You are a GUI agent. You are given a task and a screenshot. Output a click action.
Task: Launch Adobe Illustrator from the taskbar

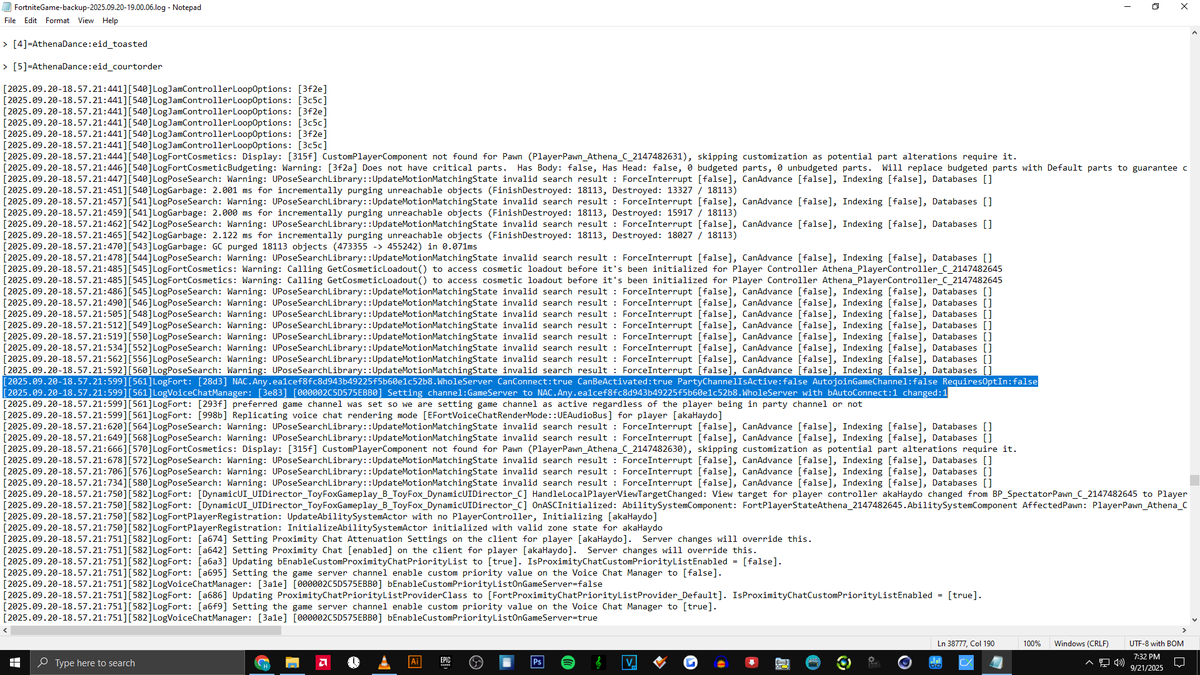point(415,662)
